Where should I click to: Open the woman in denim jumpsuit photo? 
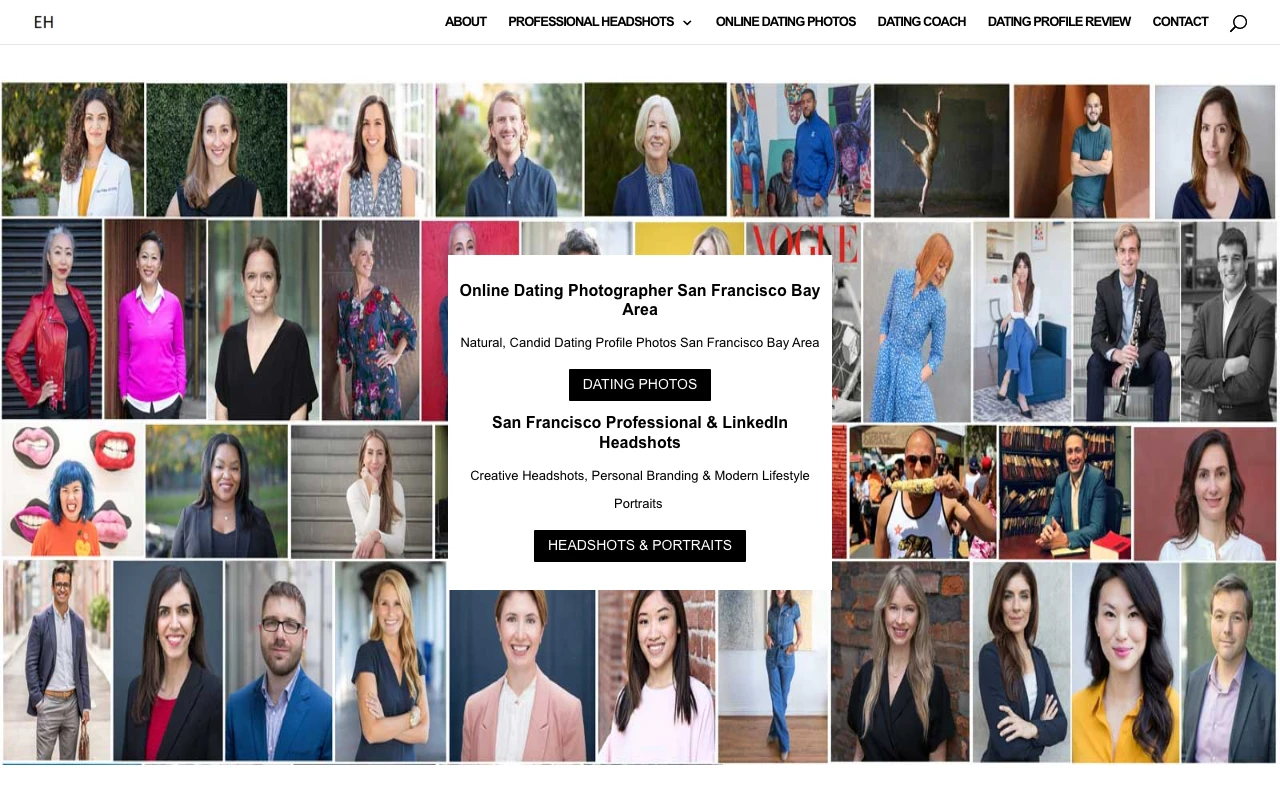coord(773,676)
